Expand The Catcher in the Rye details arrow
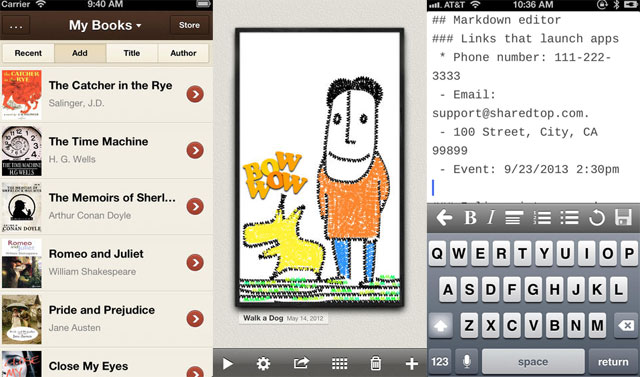The image size is (640, 377). click(195, 94)
